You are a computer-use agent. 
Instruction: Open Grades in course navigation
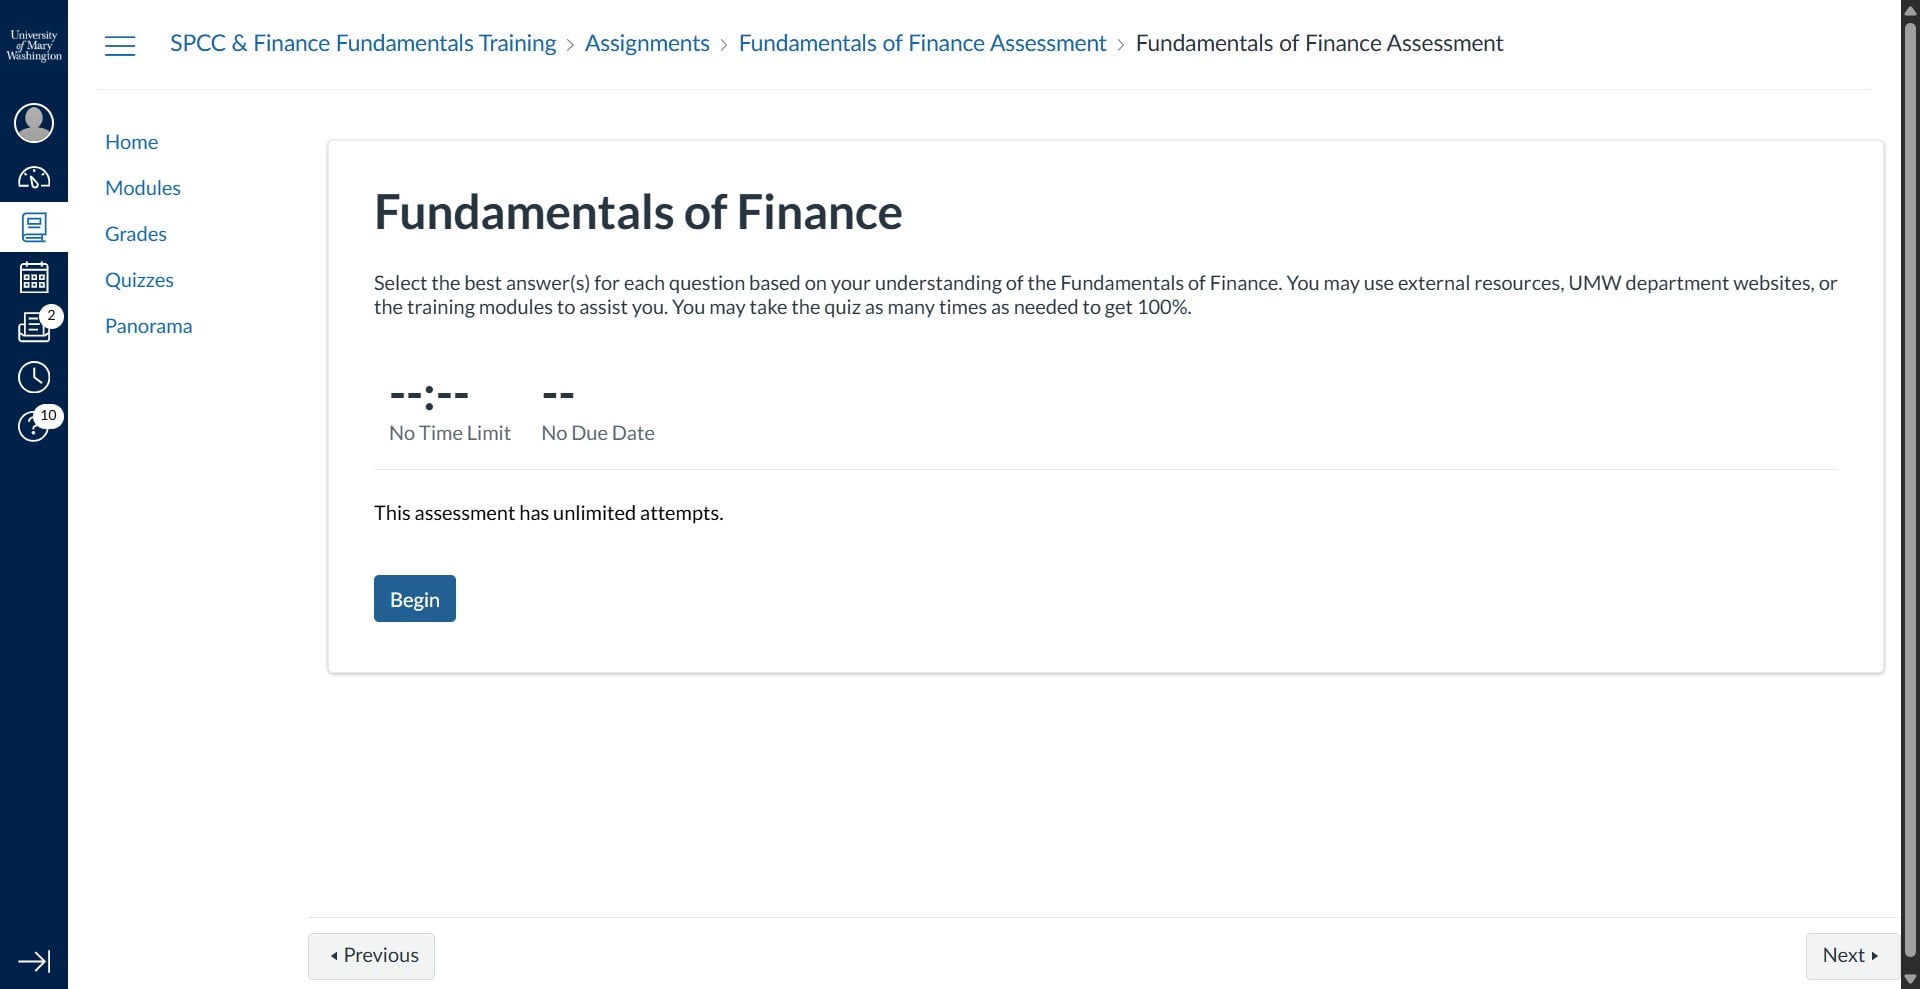click(136, 234)
